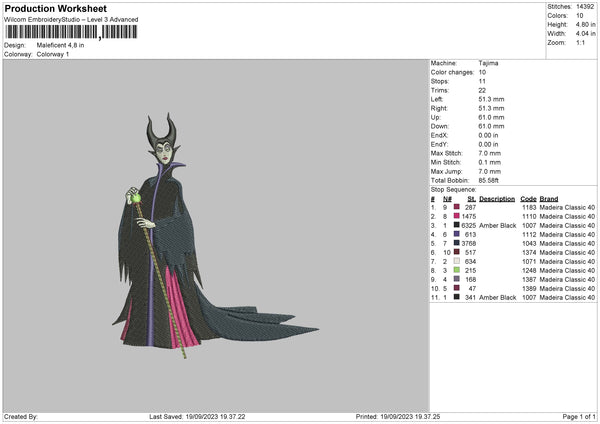Click the Code column header
The width and height of the screenshot is (600, 424).
(x=528, y=199)
